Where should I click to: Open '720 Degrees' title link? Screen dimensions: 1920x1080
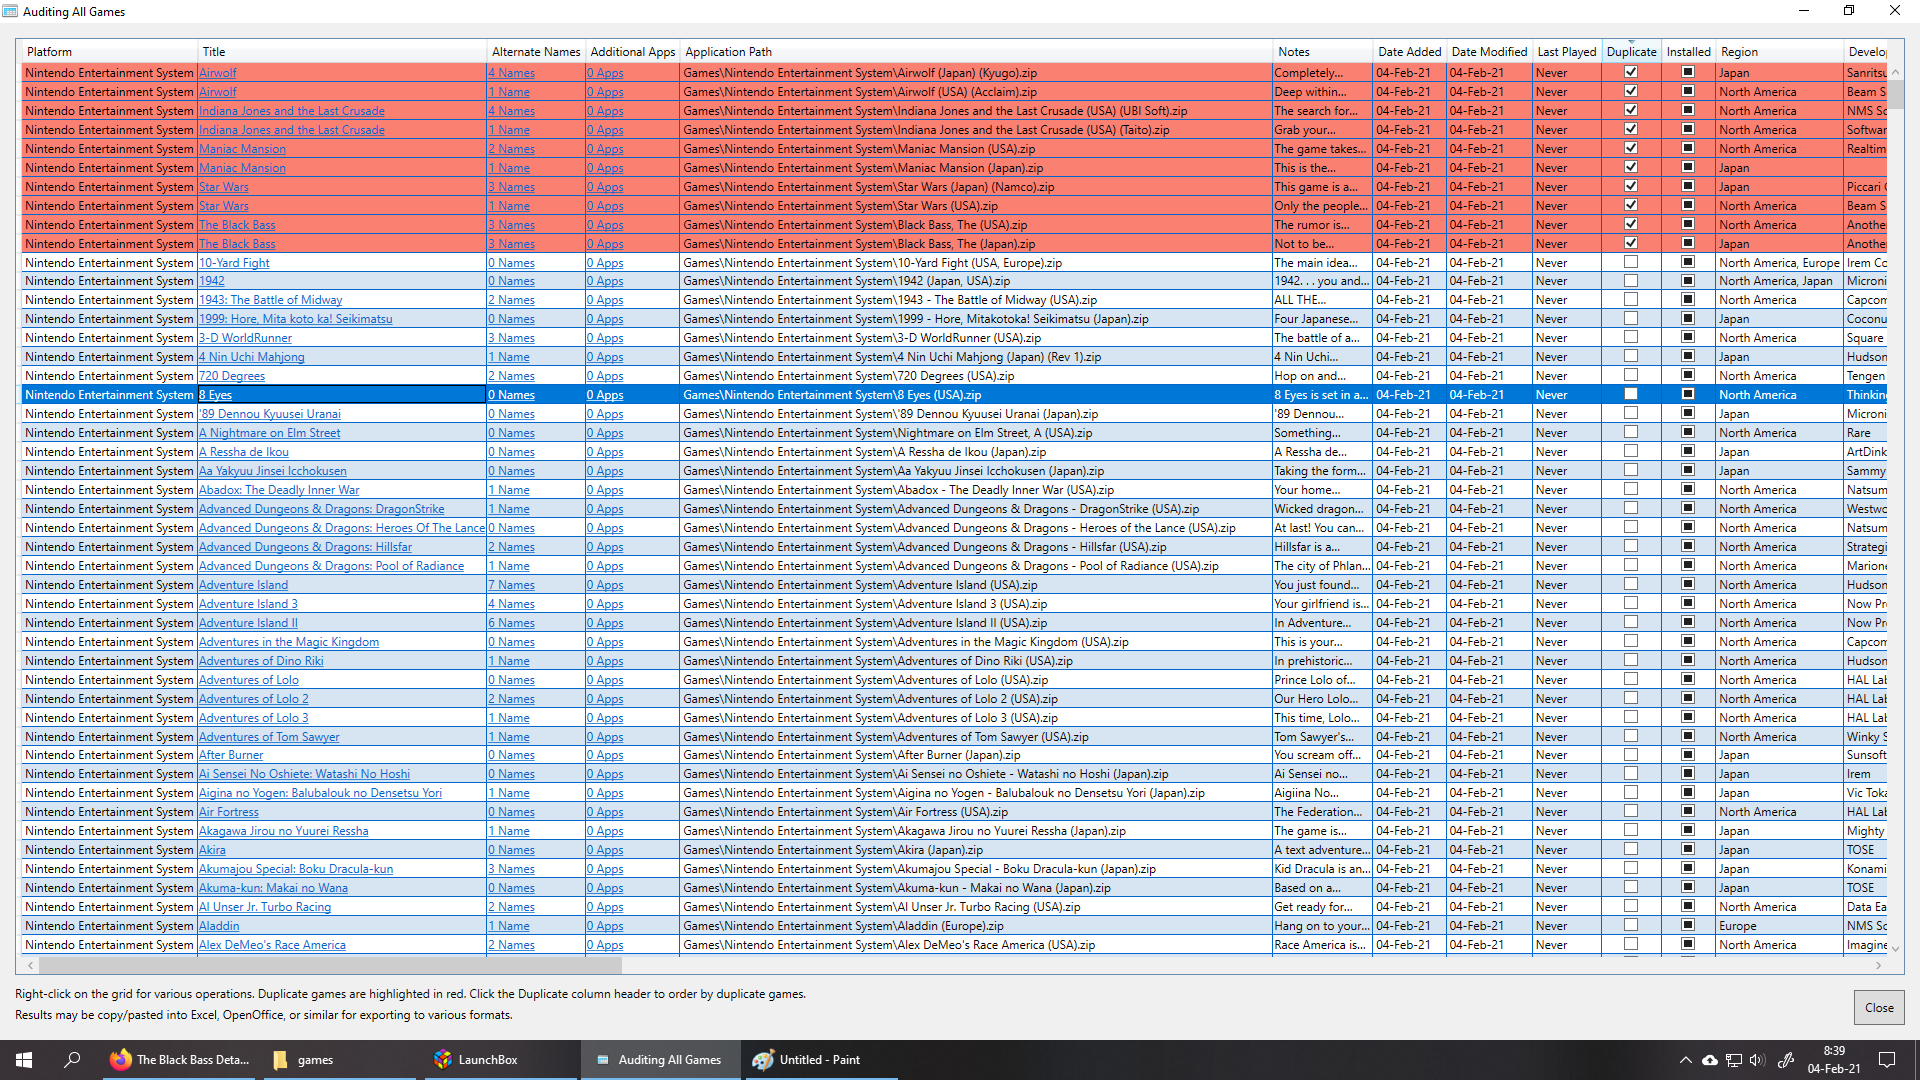coord(232,376)
